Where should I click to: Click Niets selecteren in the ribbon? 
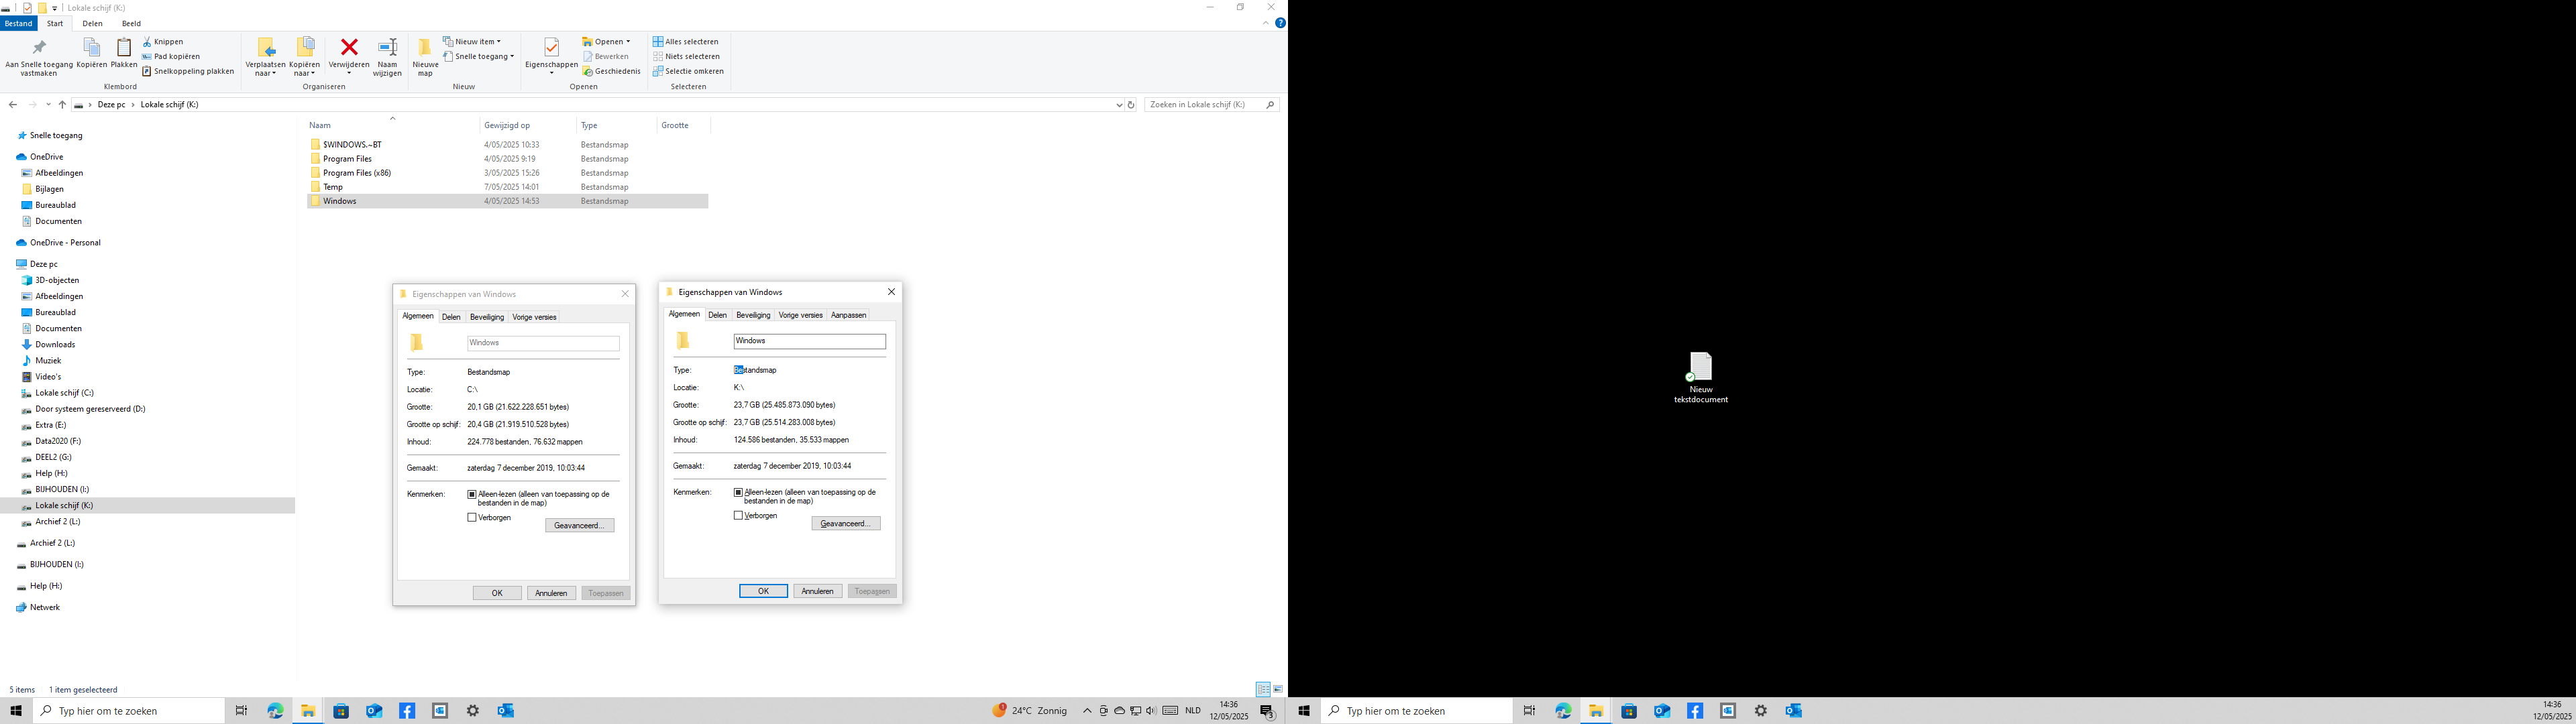[687, 57]
